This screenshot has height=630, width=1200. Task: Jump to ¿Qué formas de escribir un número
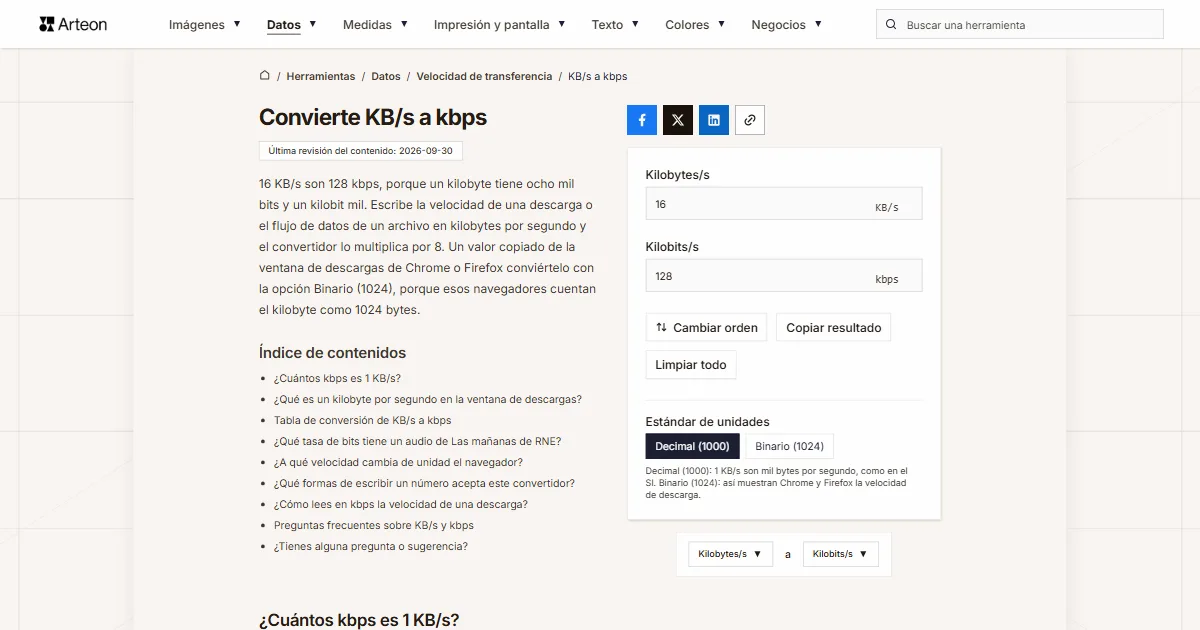pyautogui.click(x=424, y=483)
